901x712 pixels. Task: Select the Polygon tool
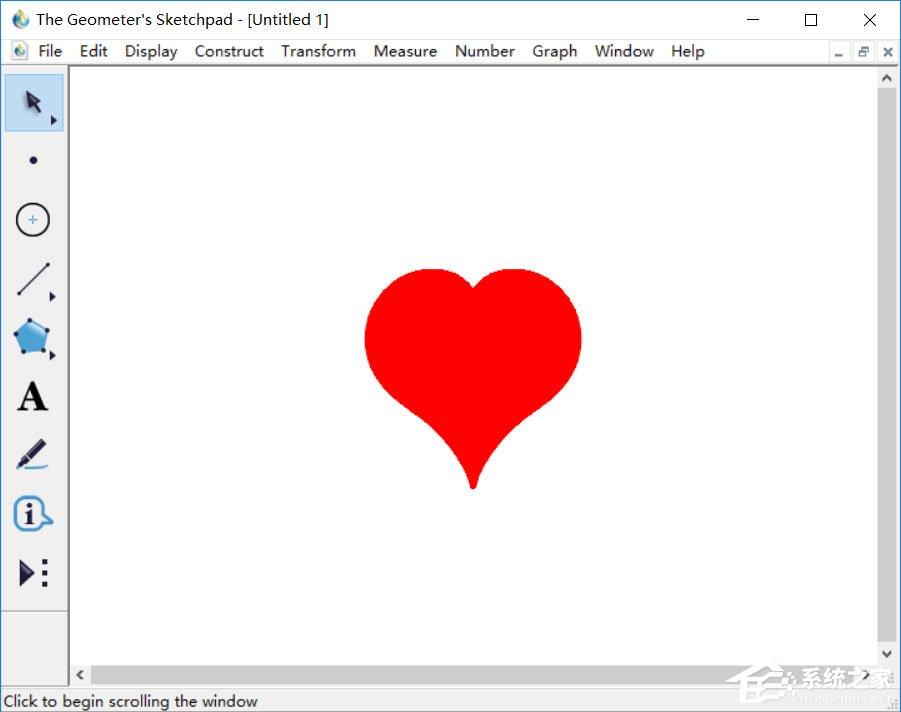pos(32,338)
